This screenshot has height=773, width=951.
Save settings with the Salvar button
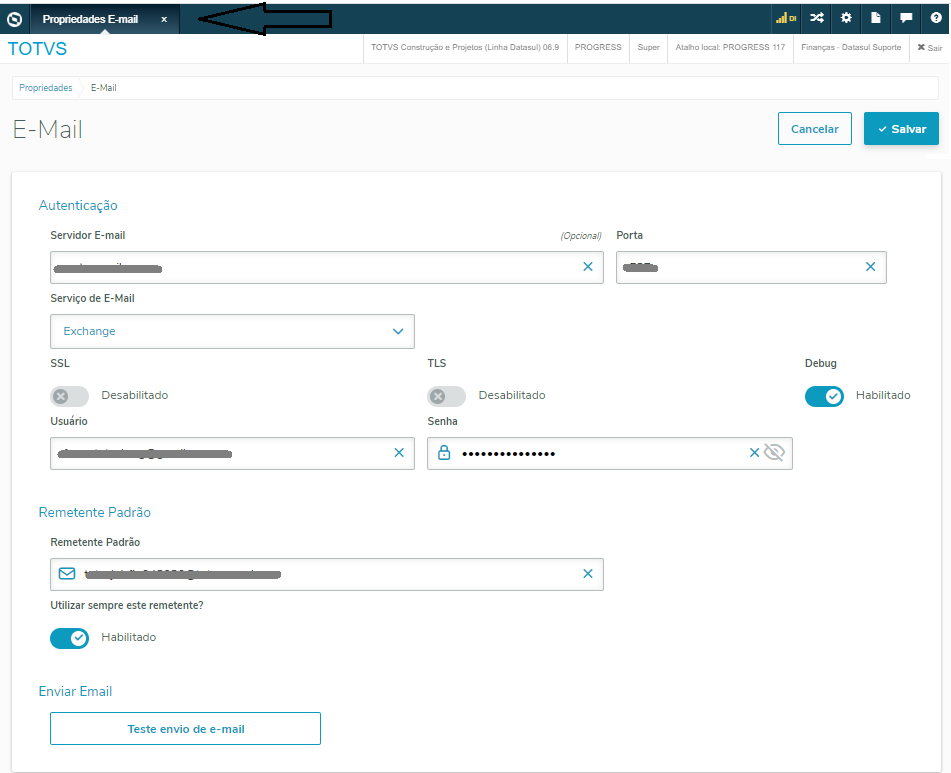click(901, 129)
